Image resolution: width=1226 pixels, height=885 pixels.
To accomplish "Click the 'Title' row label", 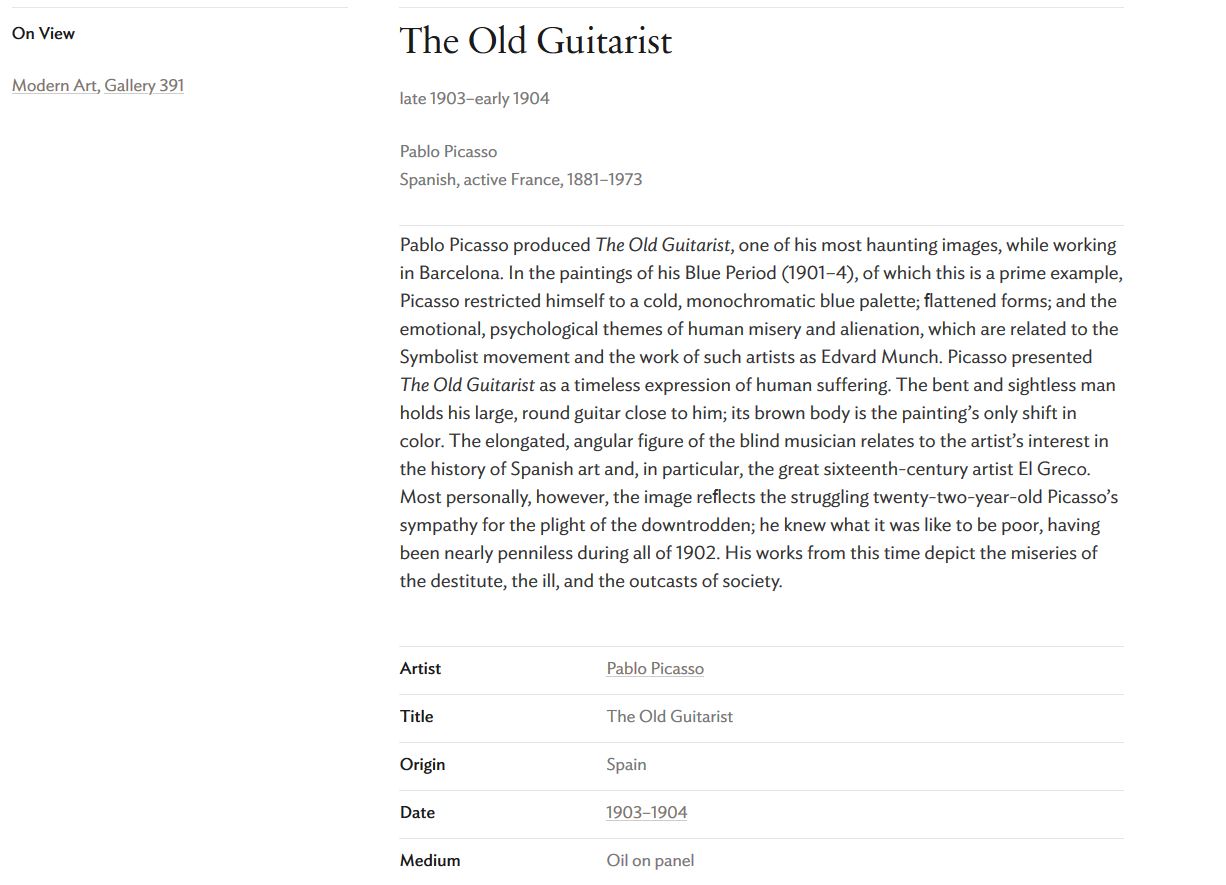I will coord(416,717).
